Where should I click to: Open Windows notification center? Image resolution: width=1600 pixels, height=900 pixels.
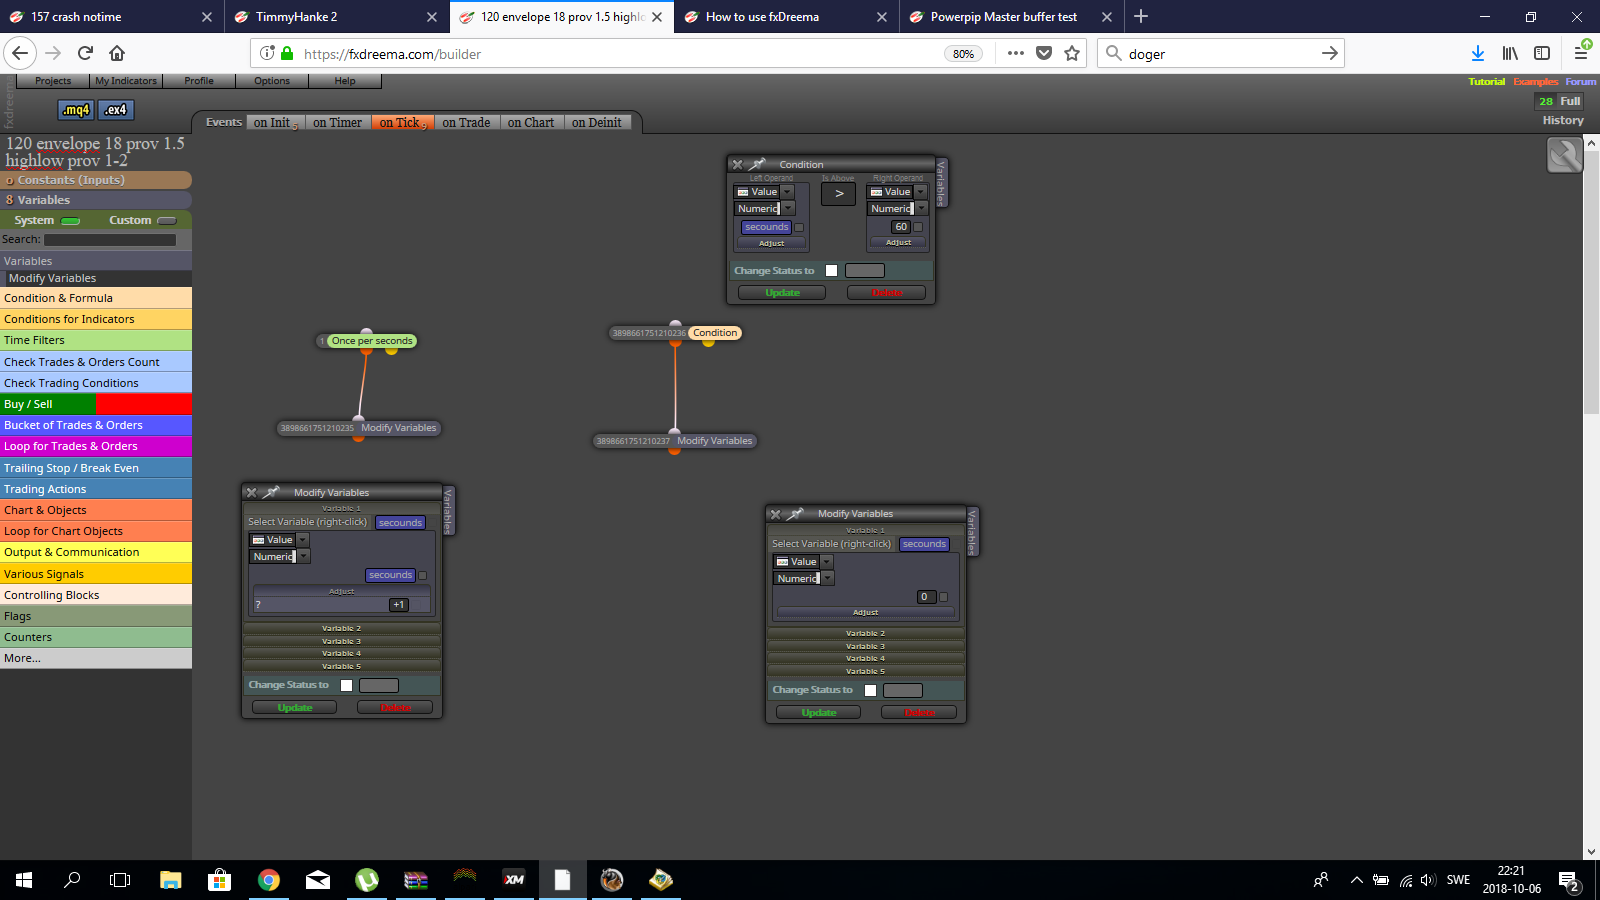(x=1569, y=881)
